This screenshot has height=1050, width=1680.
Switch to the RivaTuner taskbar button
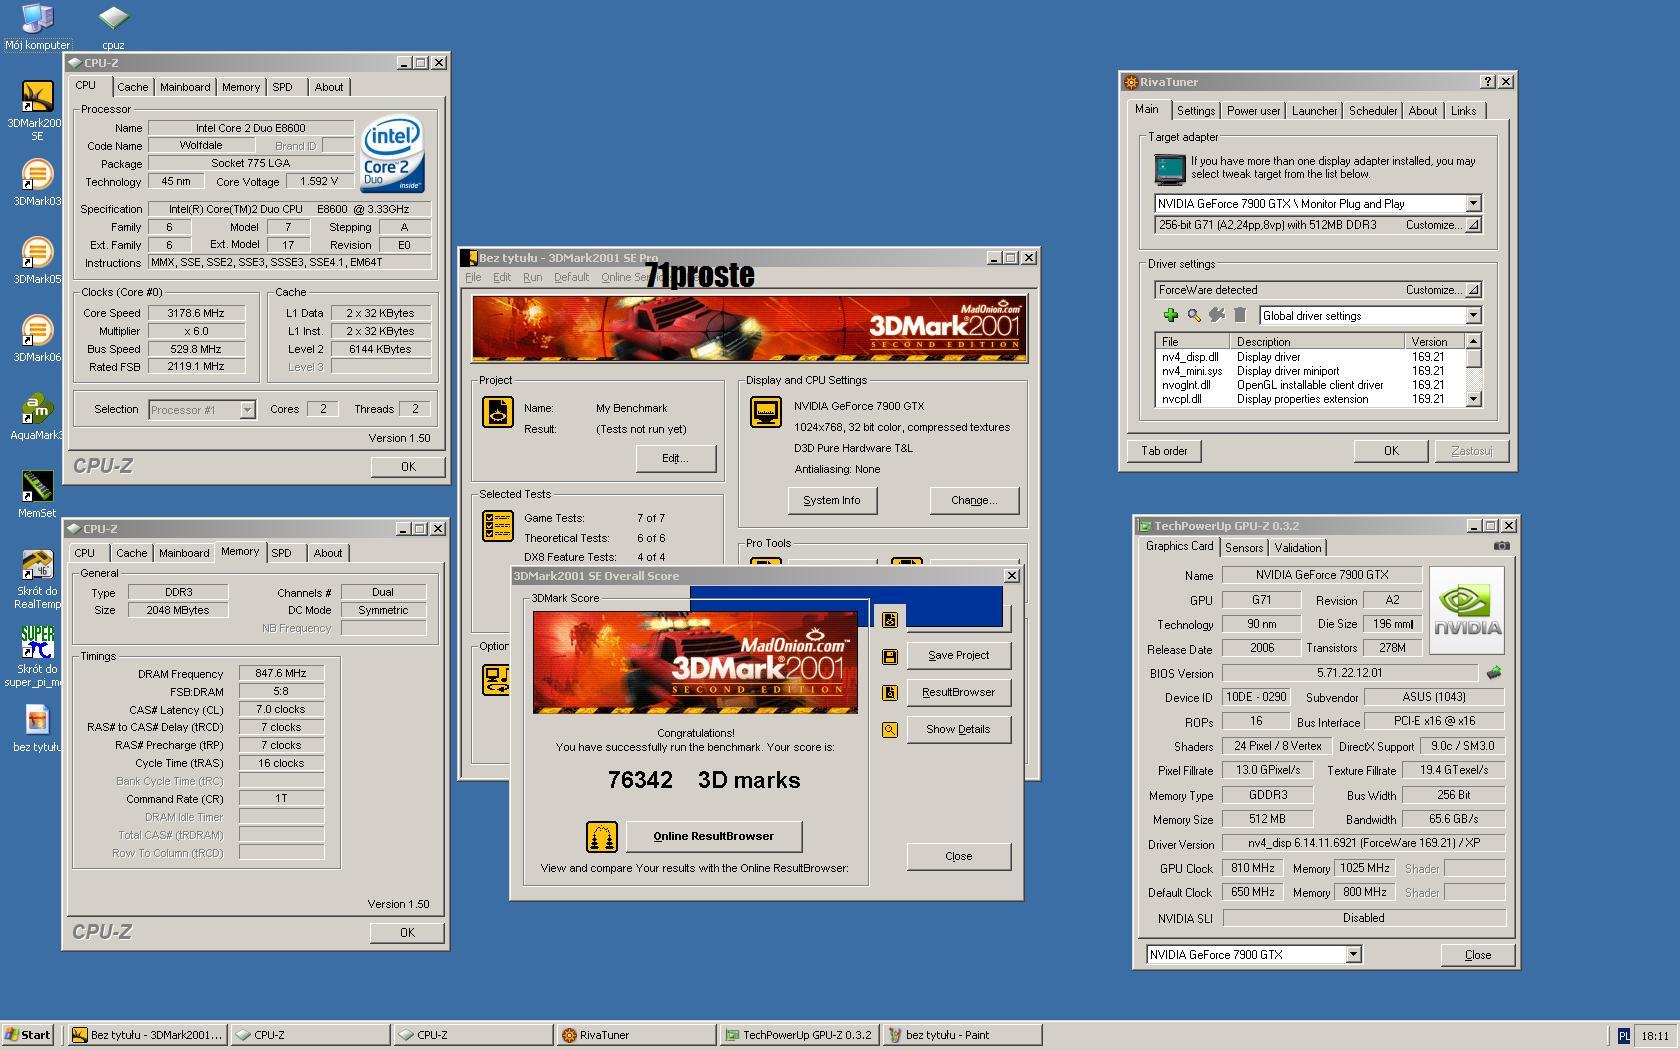(x=635, y=1035)
